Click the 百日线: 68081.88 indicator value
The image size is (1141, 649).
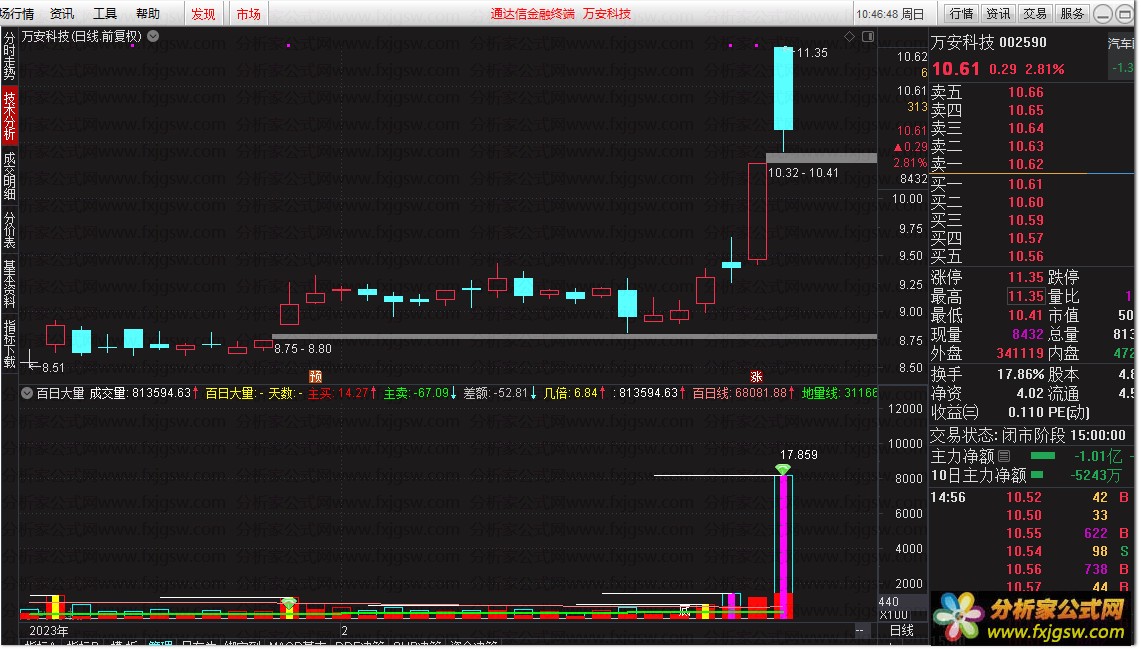(x=743, y=393)
